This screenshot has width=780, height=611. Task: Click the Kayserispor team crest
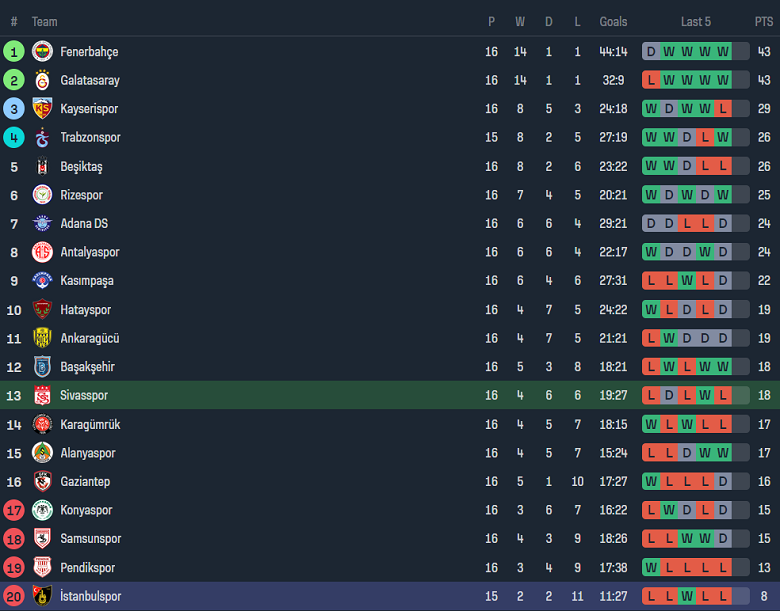(42, 109)
